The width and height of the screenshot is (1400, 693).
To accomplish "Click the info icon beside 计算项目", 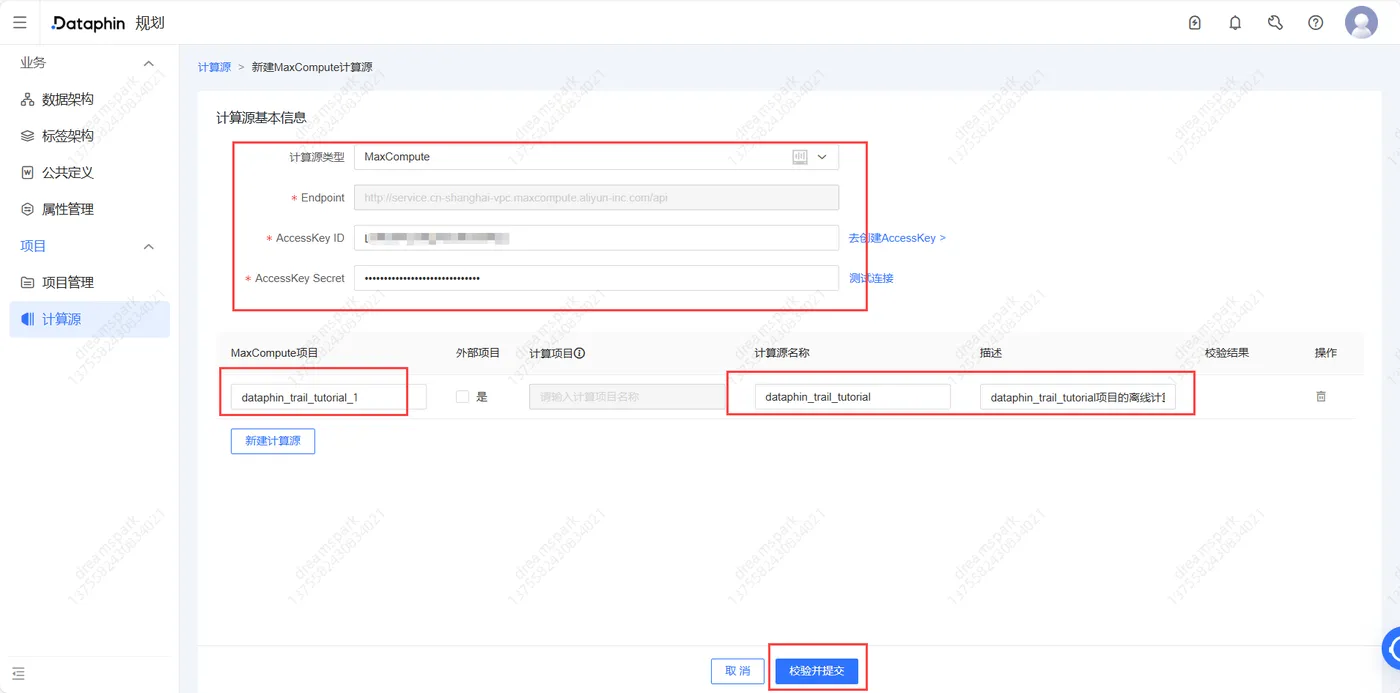I will [579, 353].
